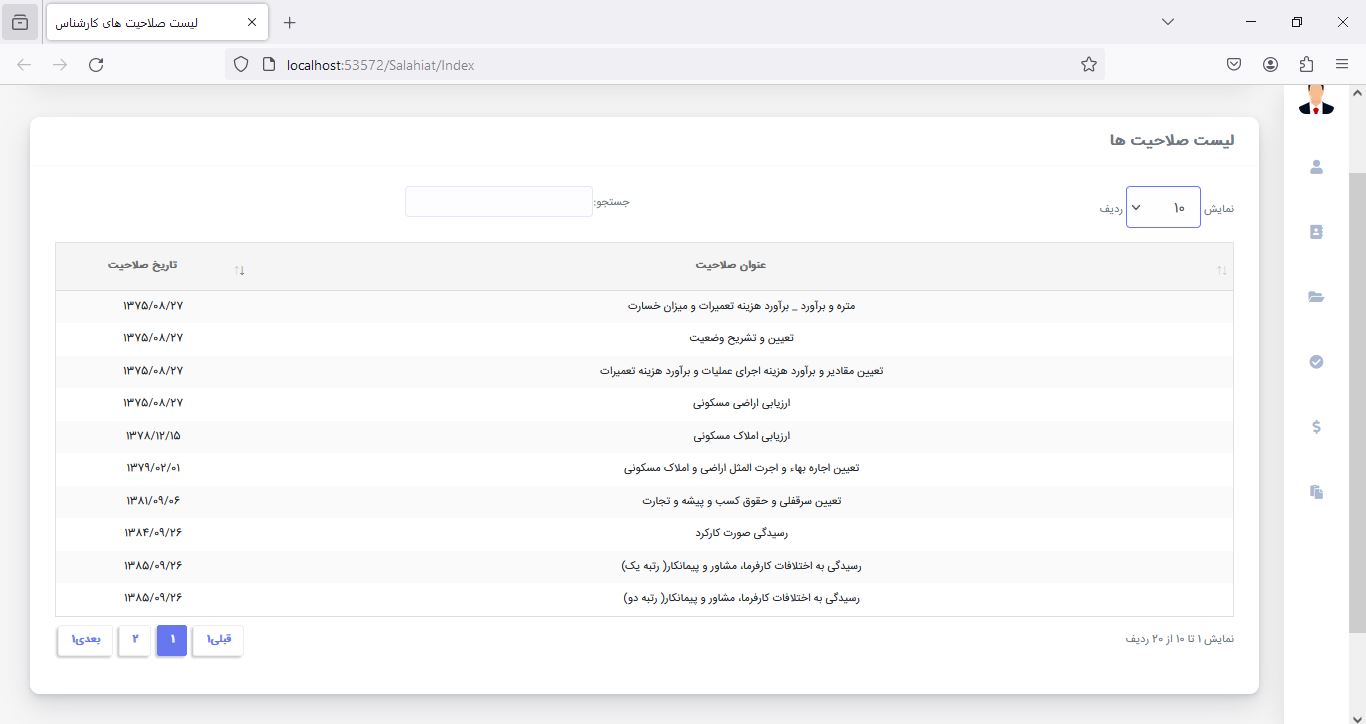Viewport: 1366px width, 724px height.
Task: Open the contact card sidebar icon
Action: click(x=1316, y=232)
